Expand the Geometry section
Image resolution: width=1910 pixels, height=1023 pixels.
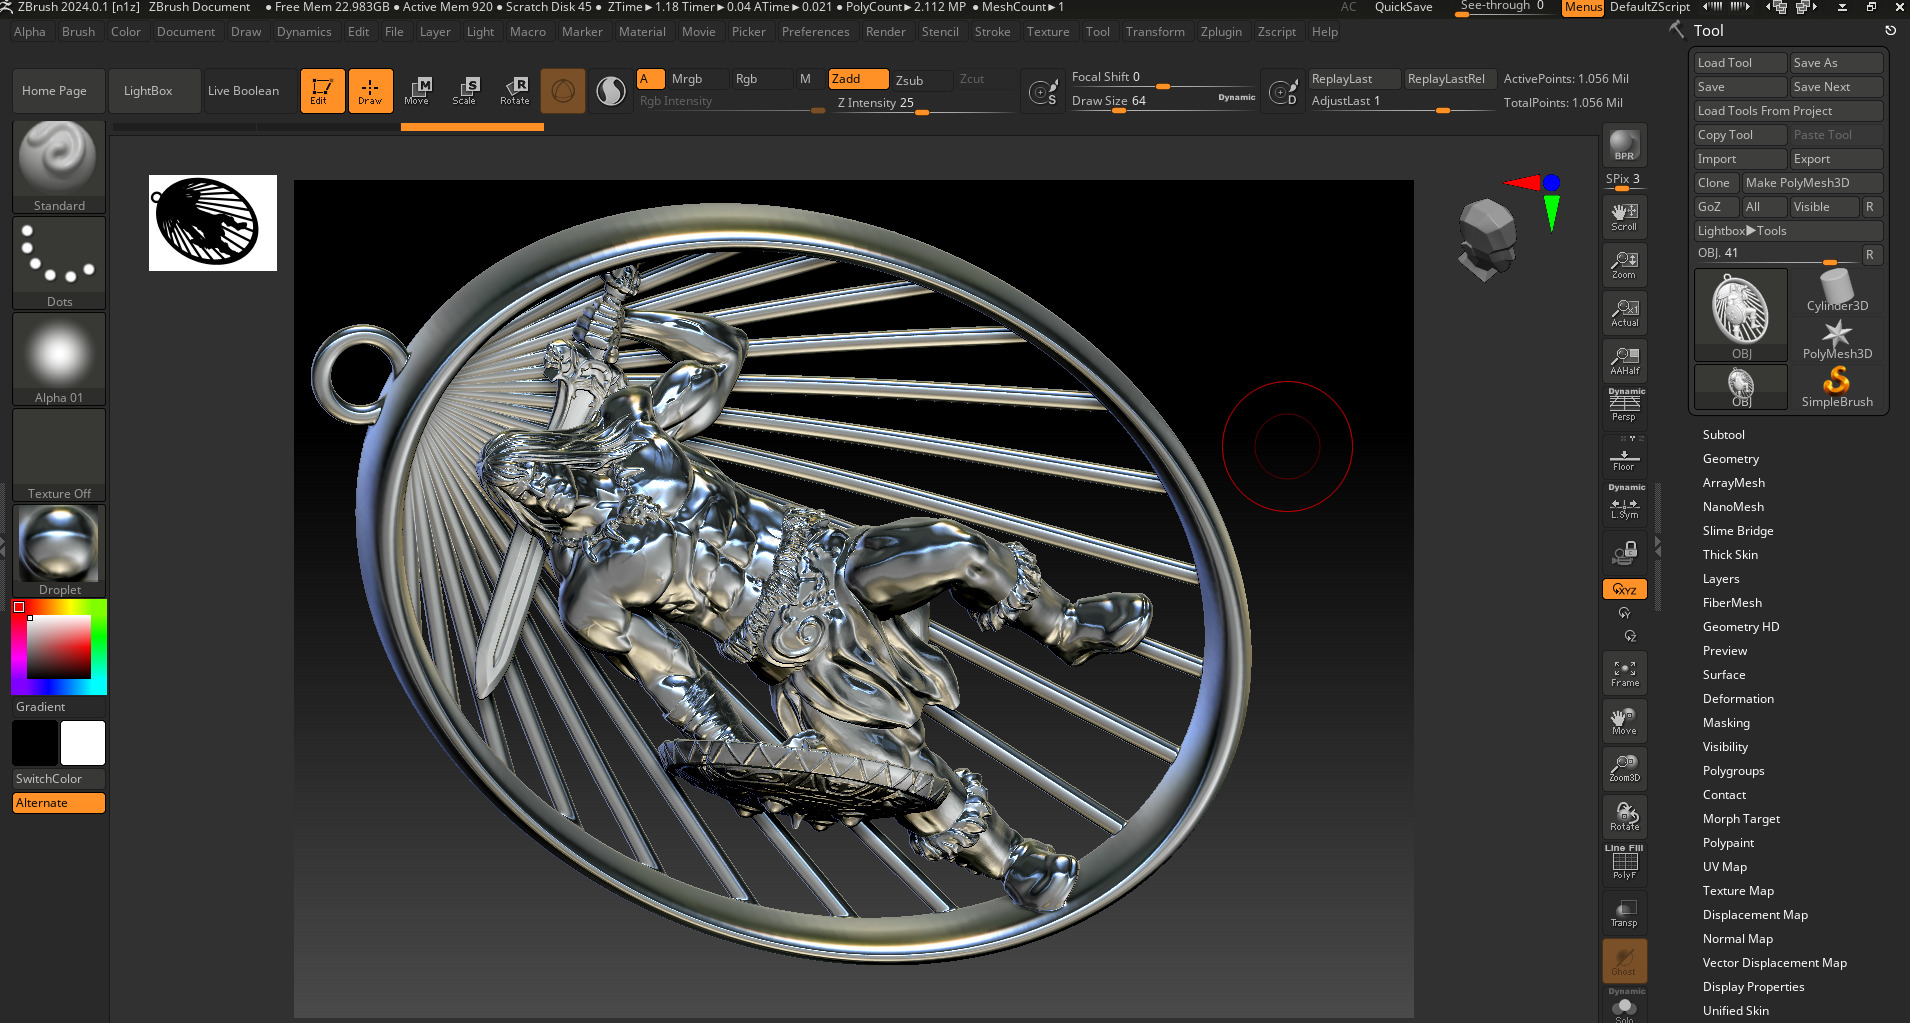click(1731, 459)
